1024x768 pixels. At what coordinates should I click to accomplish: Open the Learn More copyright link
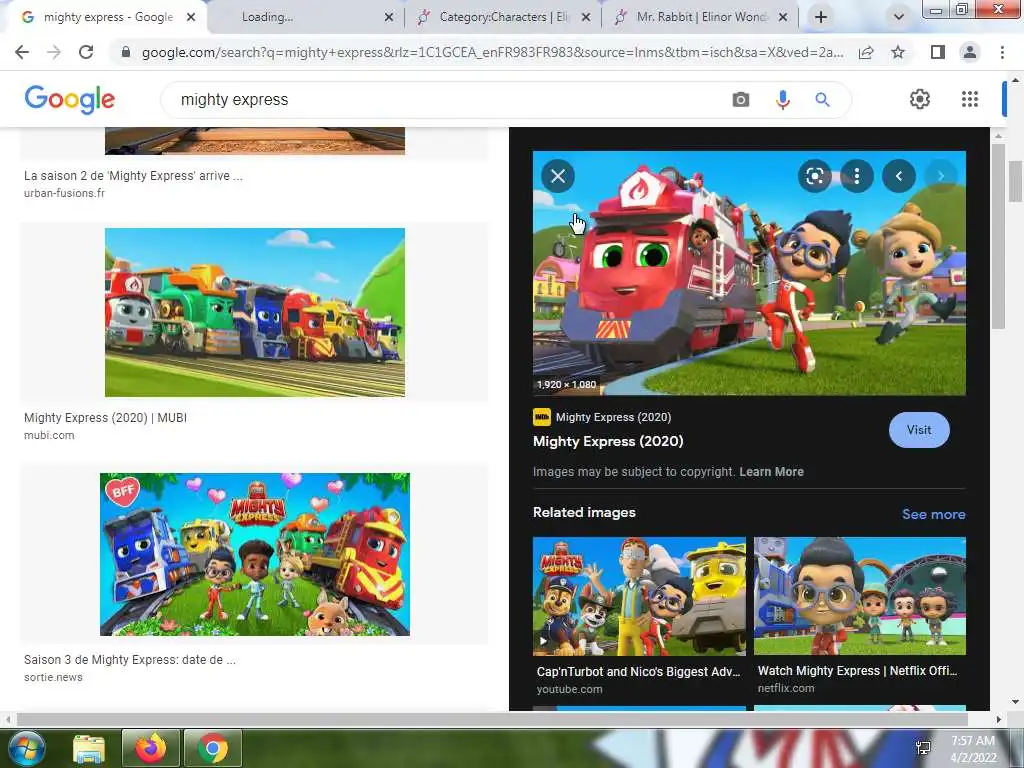pos(771,472)
